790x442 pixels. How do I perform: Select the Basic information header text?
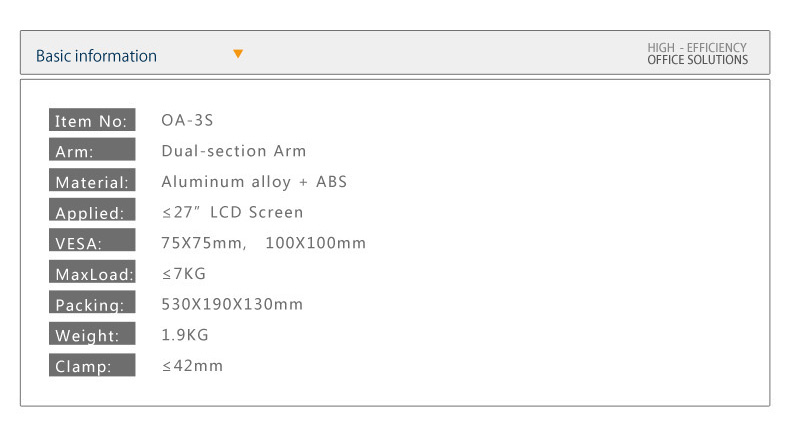(x=96, y=55)
